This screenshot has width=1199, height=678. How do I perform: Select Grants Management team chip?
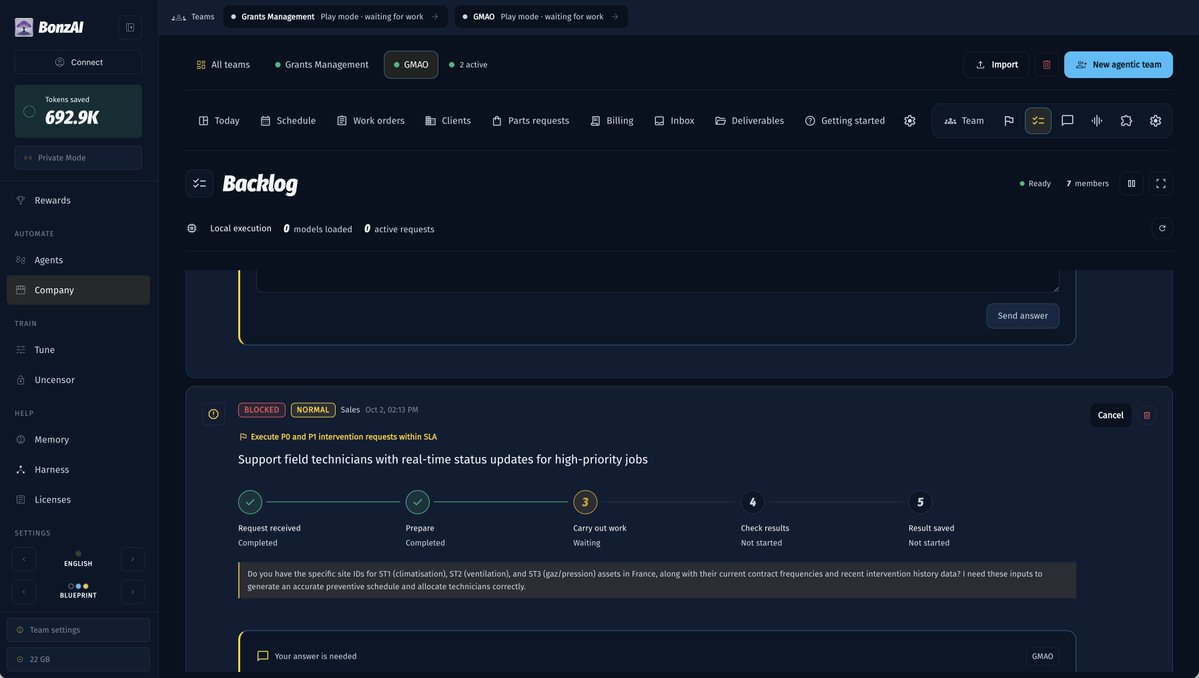321,65
